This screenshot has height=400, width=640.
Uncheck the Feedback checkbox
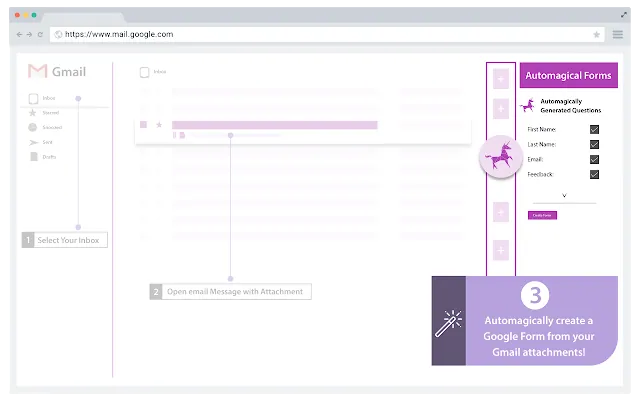594,175
